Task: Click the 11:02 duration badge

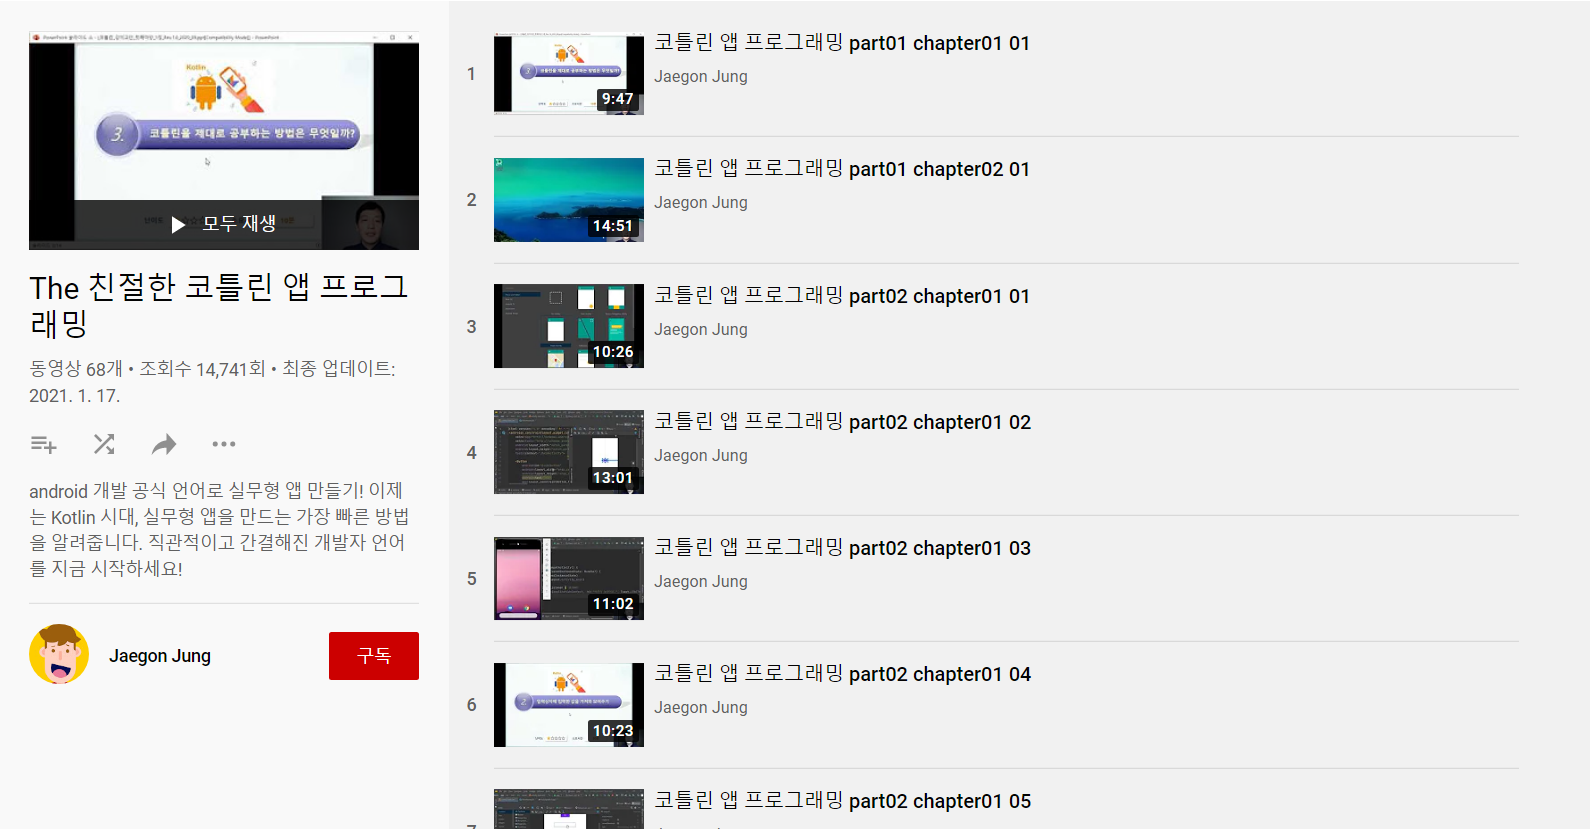Action: [x=613, y=604]
